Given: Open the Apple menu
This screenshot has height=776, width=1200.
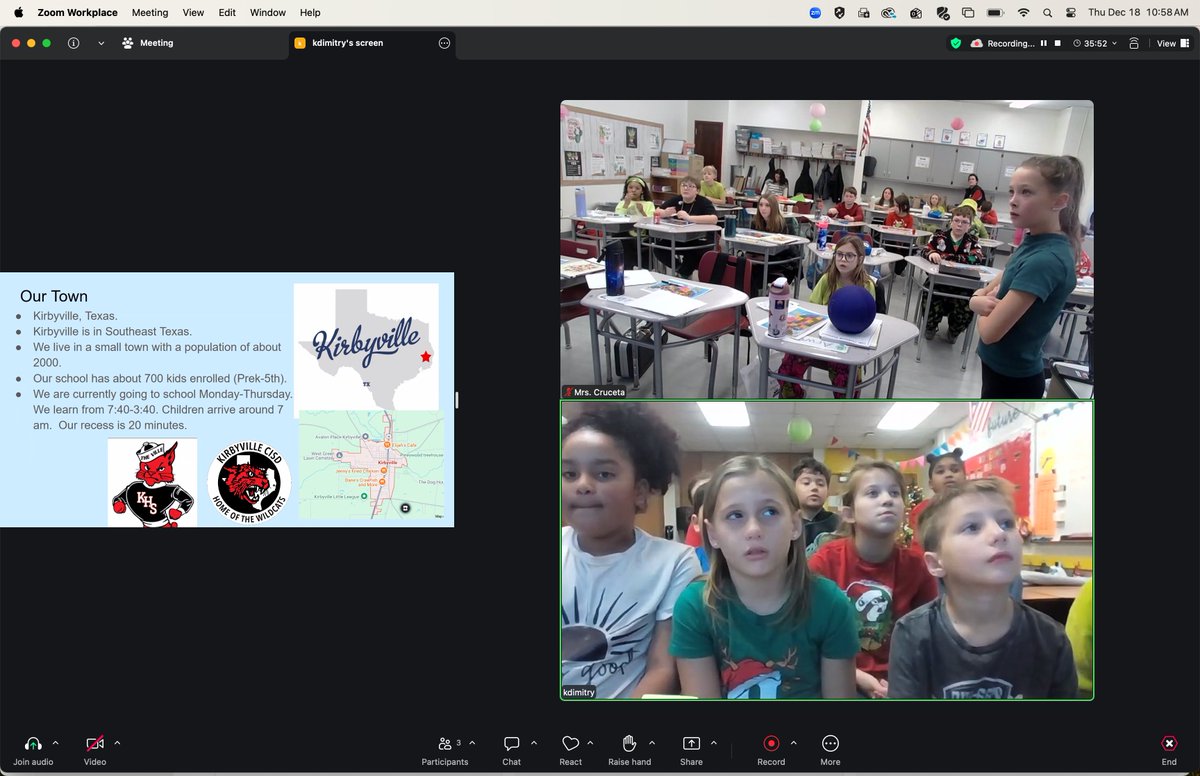Looking at the screenshot, I should [18, 12].
